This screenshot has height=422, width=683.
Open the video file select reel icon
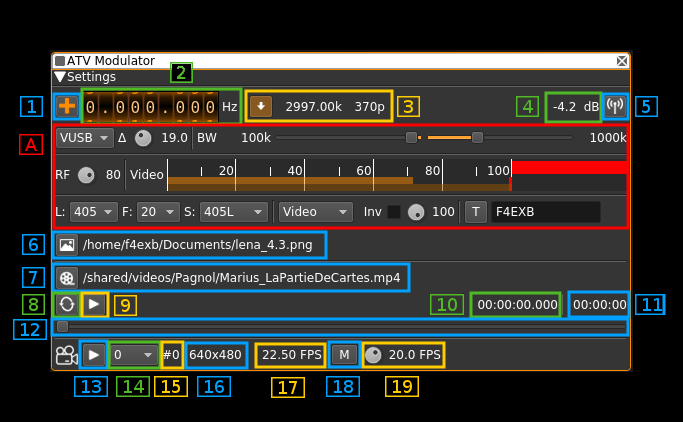[67, 278]
